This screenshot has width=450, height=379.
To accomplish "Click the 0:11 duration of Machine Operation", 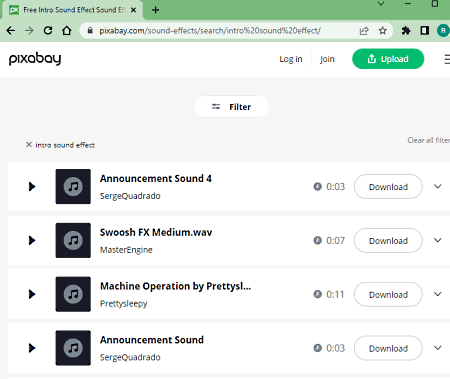I will click(x=335, y=294).
